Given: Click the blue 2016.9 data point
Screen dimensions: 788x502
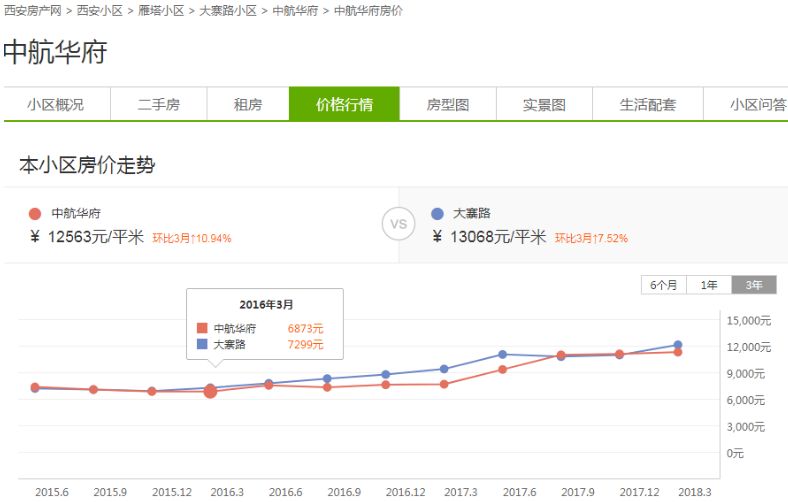Looking at the screenshot, I should point(327,378).
